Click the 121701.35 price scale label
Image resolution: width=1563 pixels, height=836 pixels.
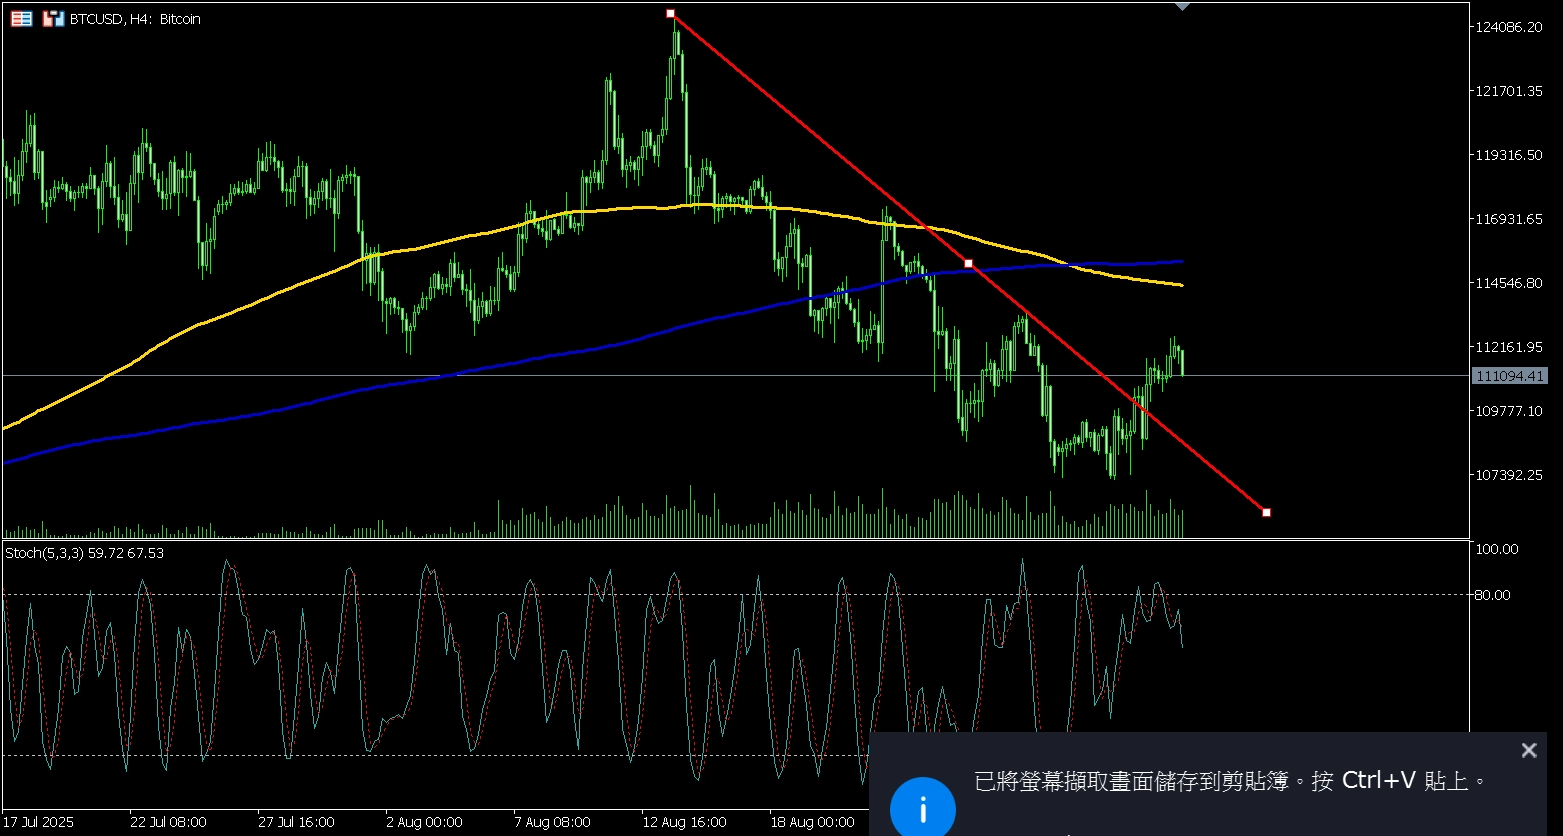pyautogui.click(x=1508, y=91)
